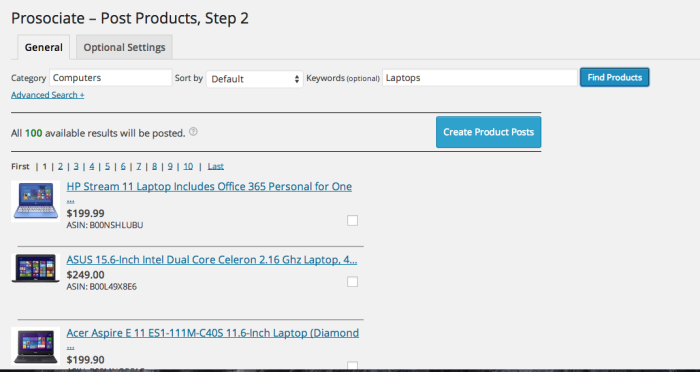The height and width of the screenshot is (372, 700).
Task: Open the Acer Aspire E 11 thumbnail
Action: click(x=35, y=346)
